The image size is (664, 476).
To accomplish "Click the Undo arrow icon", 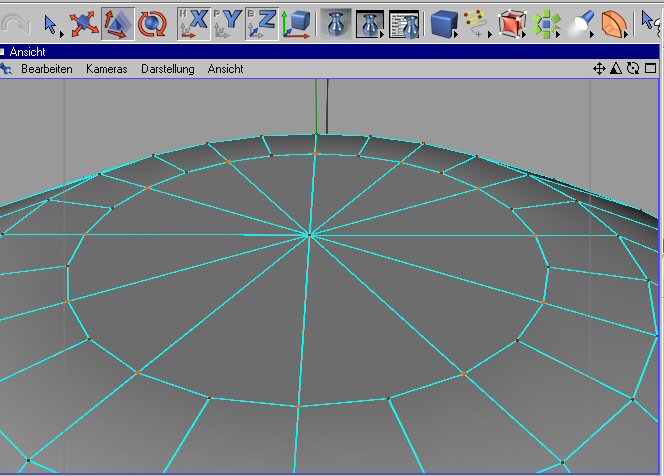I will [11, 22].
